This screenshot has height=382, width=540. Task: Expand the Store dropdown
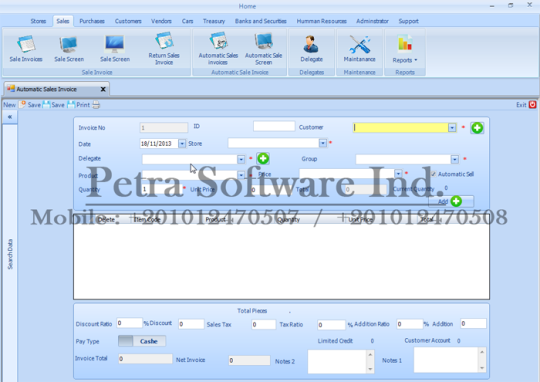pyautogui.click(x=323, y=143)
